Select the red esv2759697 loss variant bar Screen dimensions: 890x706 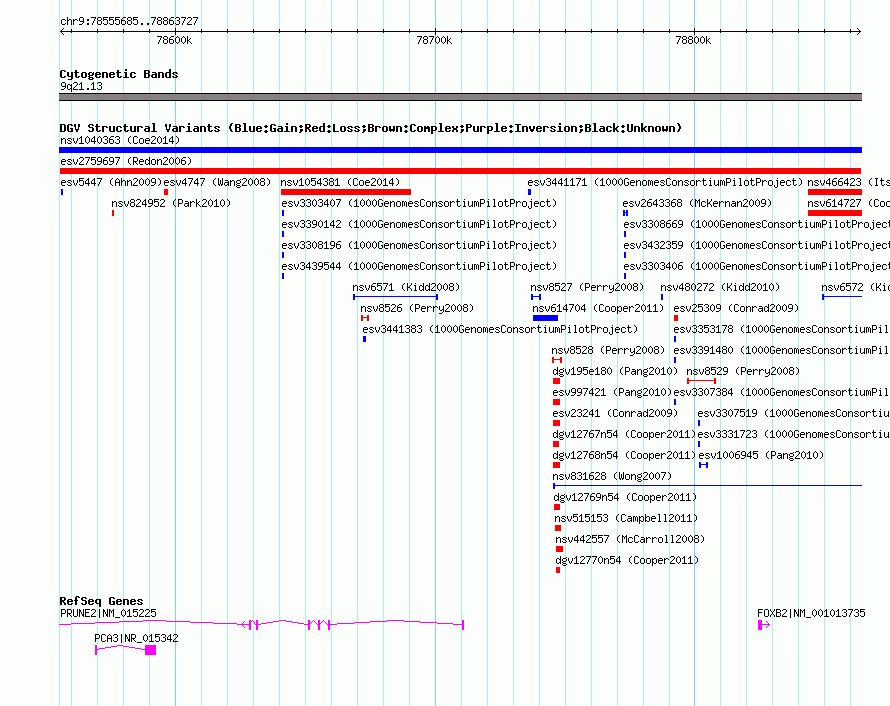460,171
